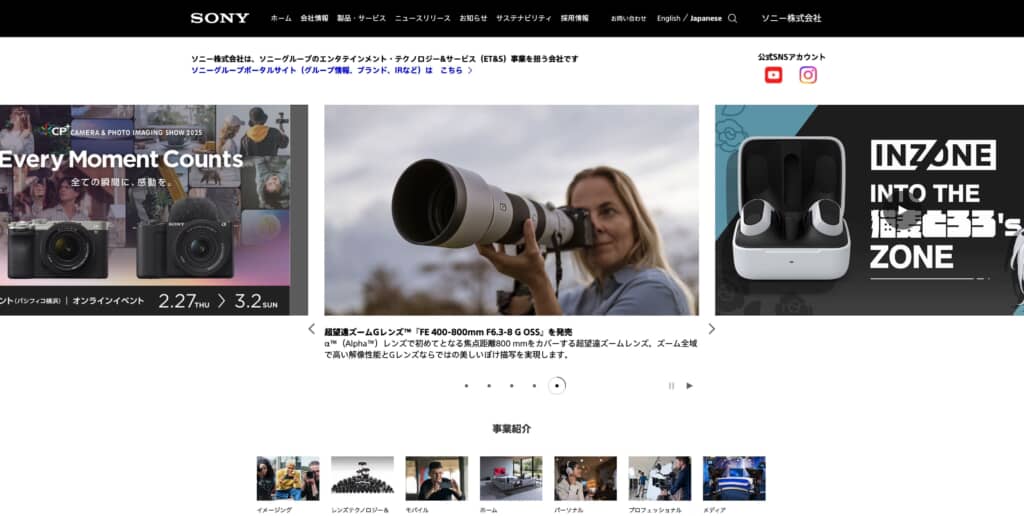
Task: Open Sony's official Instagram account
Action: tap(808, 75)
